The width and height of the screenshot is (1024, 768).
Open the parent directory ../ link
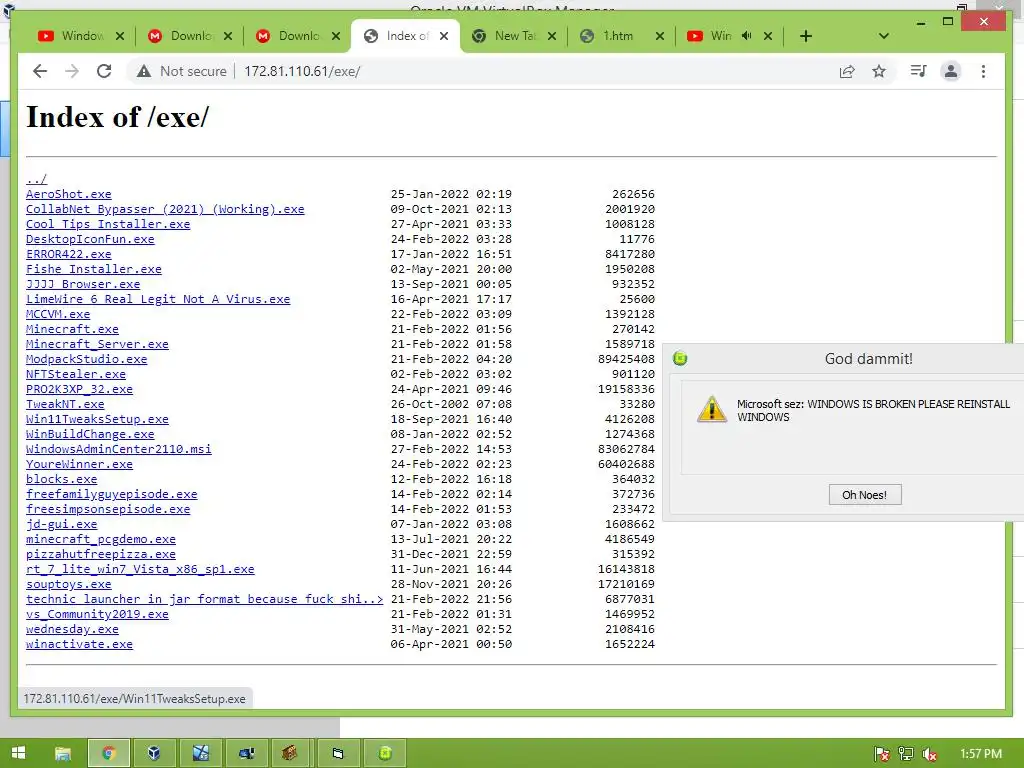click(37, 179)
